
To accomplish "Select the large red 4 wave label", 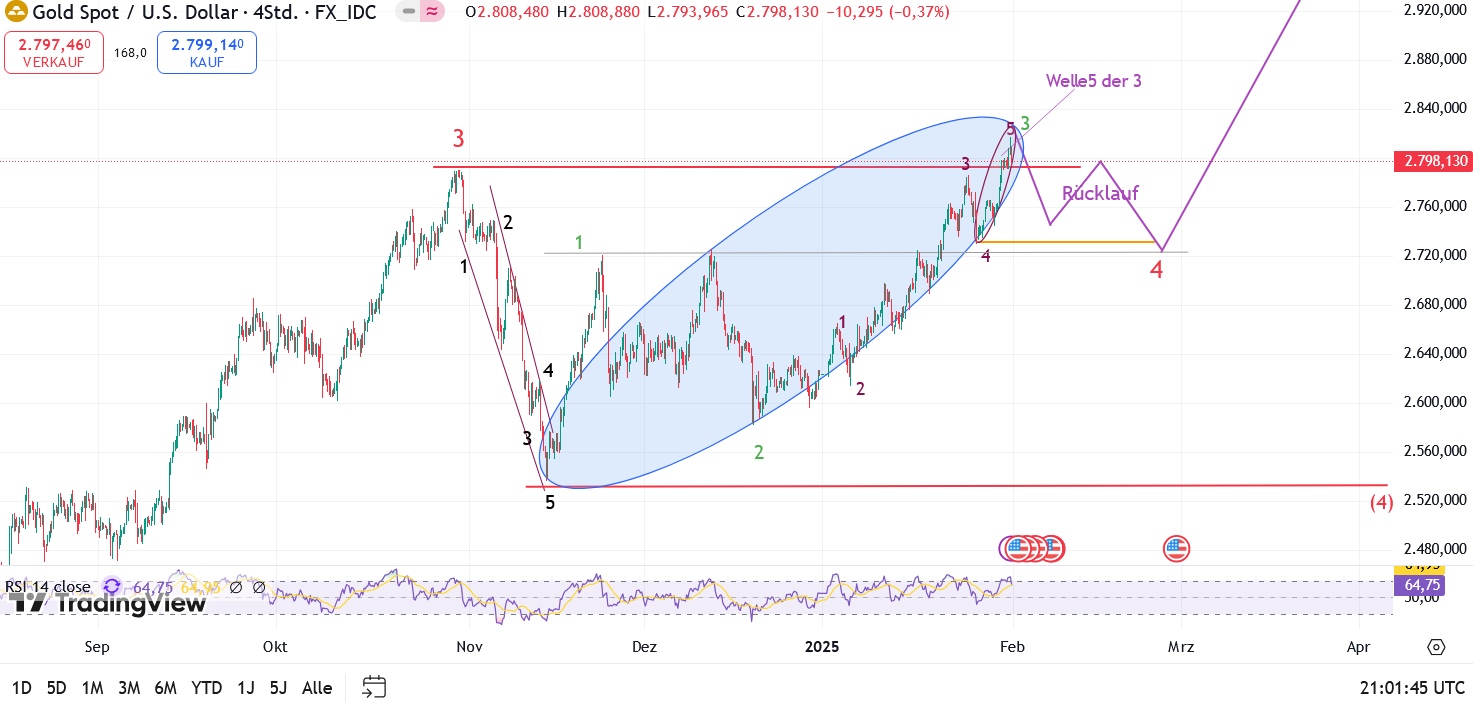I will [1156, 270].
